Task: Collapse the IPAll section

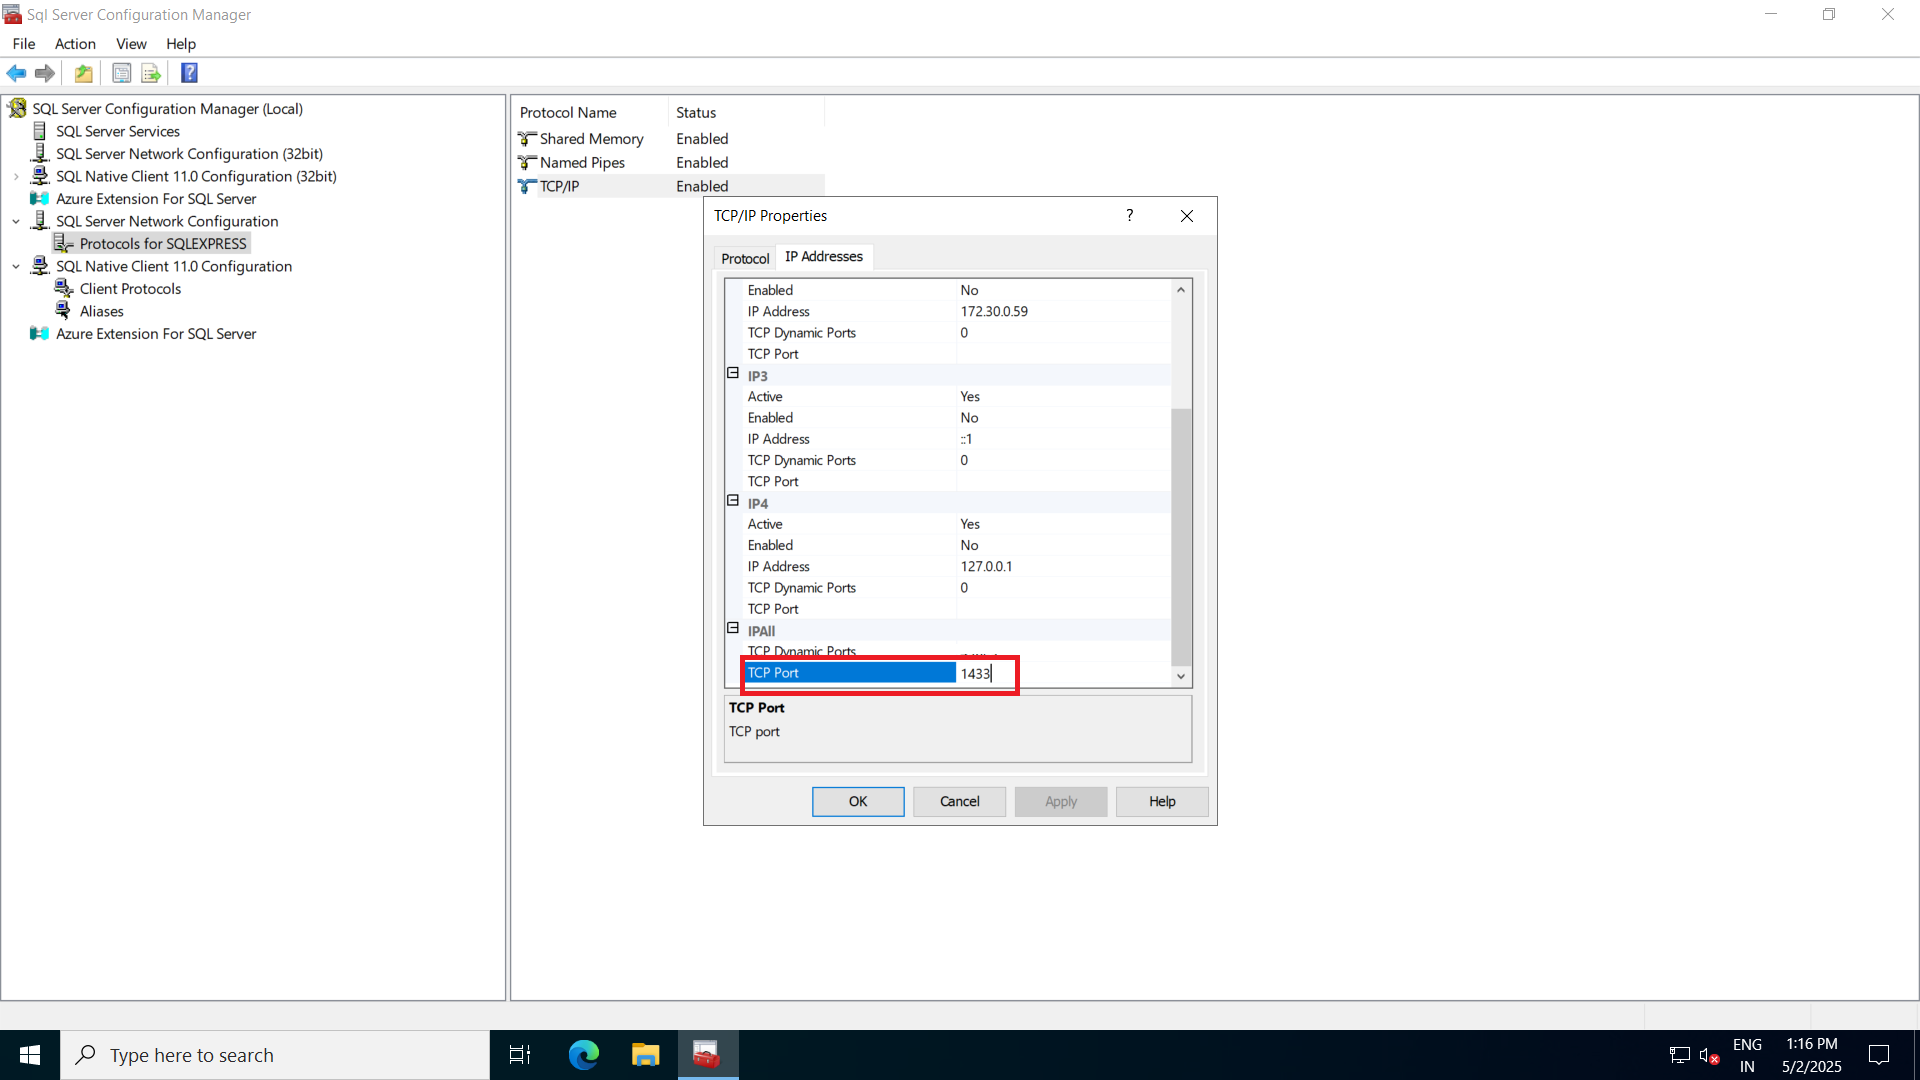Action: [x=733, y=628]
